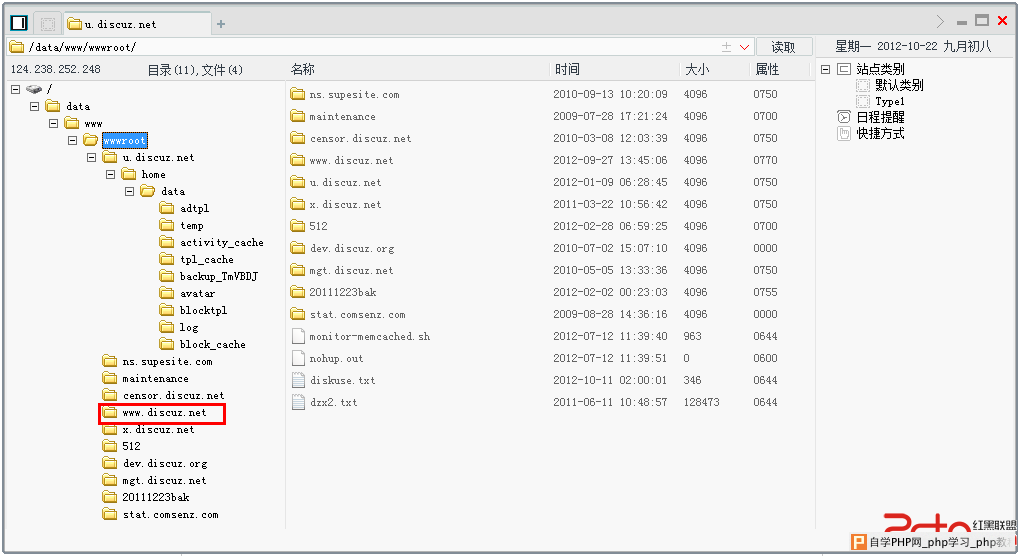Click the dzx2.txt file icon
The width and height of the screenshot is (1020, 556).
pyautogui.click(x=299, y=402)
